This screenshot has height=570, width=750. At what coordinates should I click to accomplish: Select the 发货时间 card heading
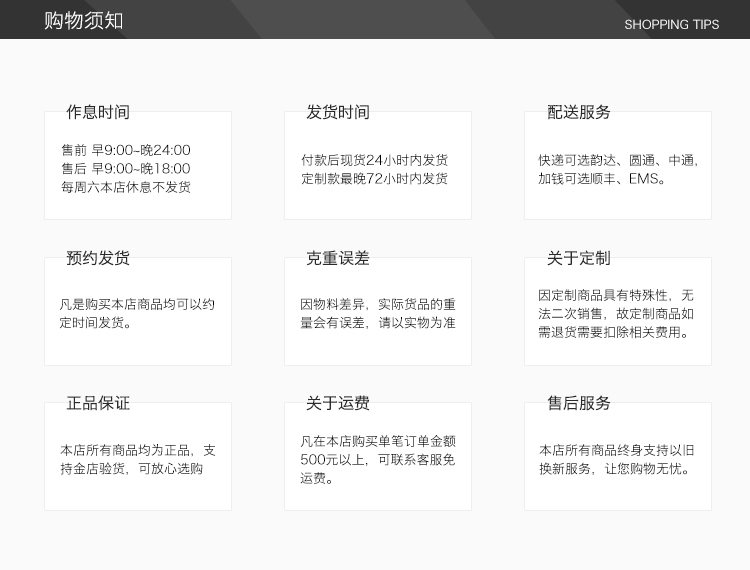tap(338, 112)
